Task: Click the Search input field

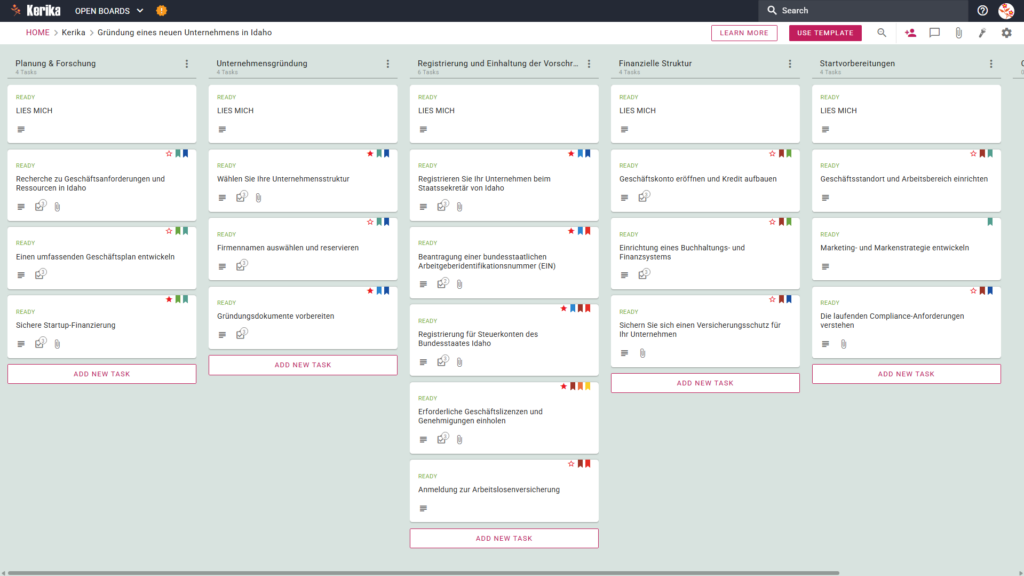Action: (x=863, y=10)
